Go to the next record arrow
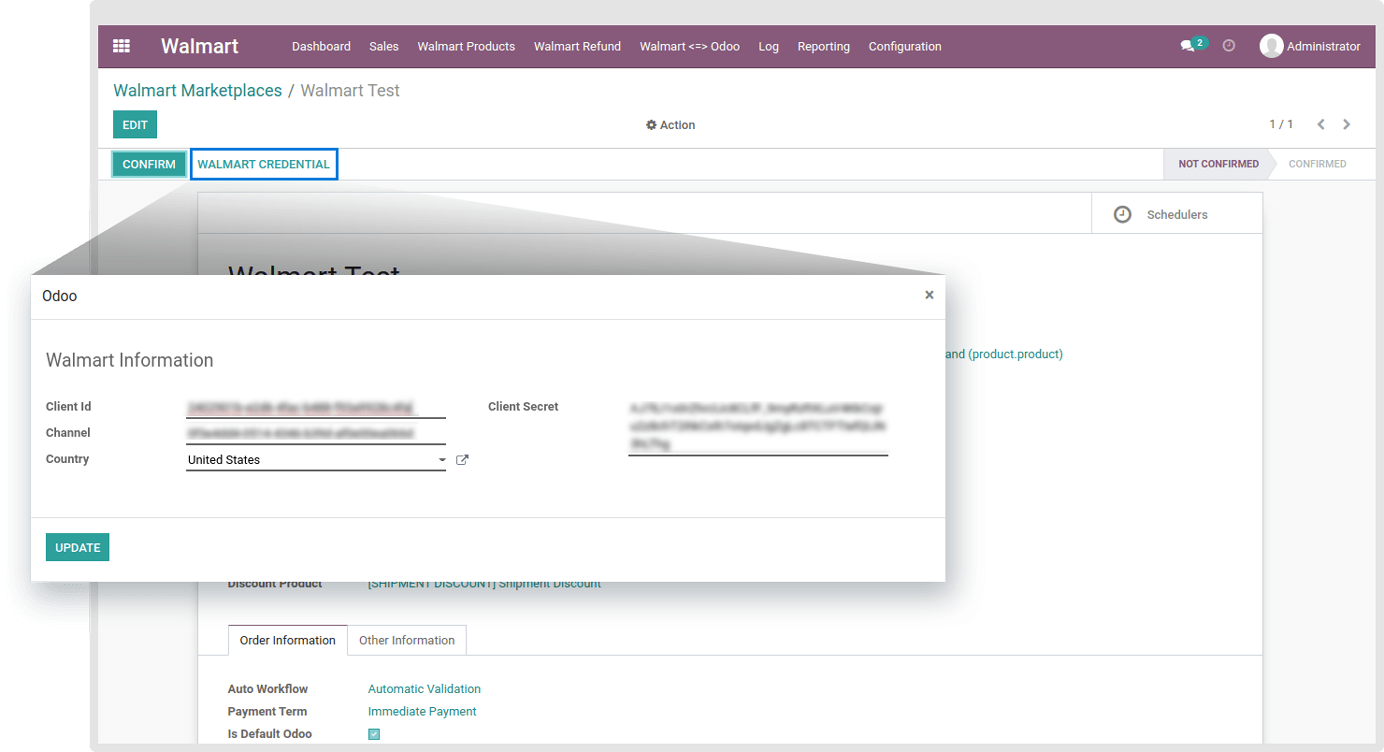Viewport: 1384px width, 752px height. pos(1347,124)
